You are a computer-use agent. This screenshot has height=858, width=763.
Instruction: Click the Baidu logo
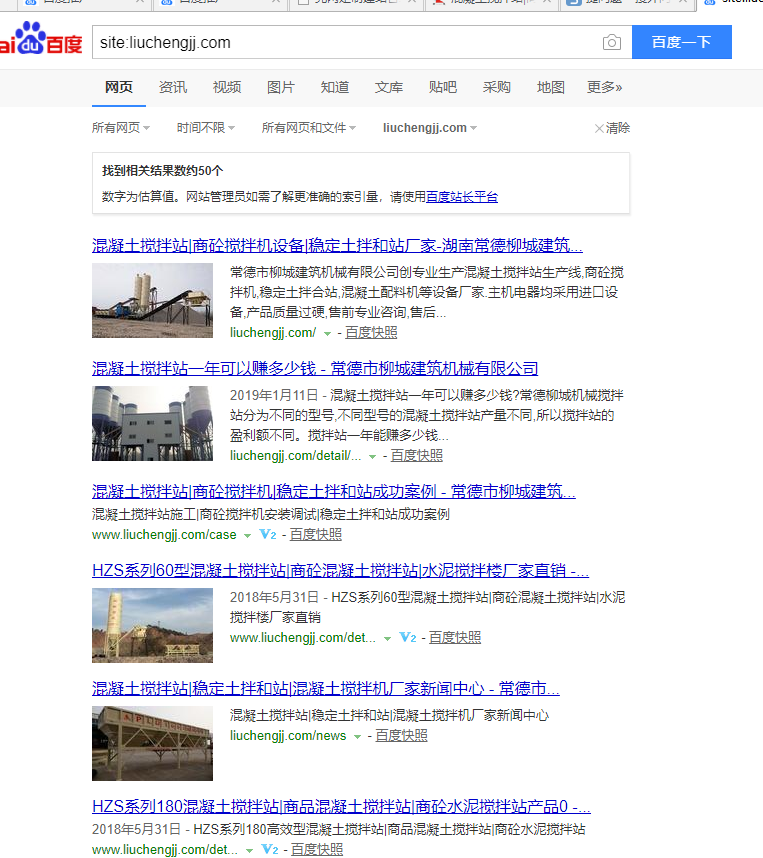[x=41, y=39]
